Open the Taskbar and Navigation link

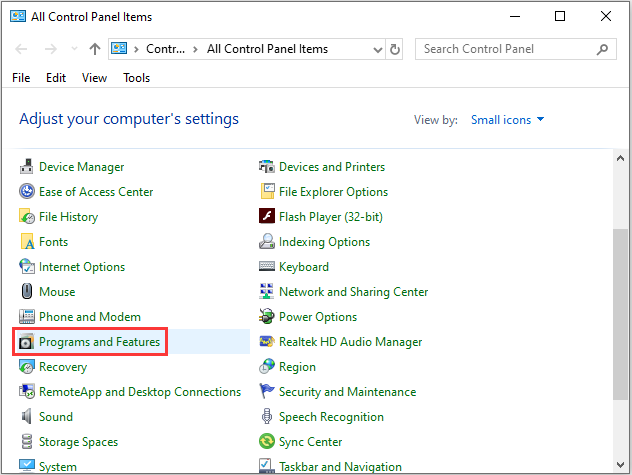(340, 467)
